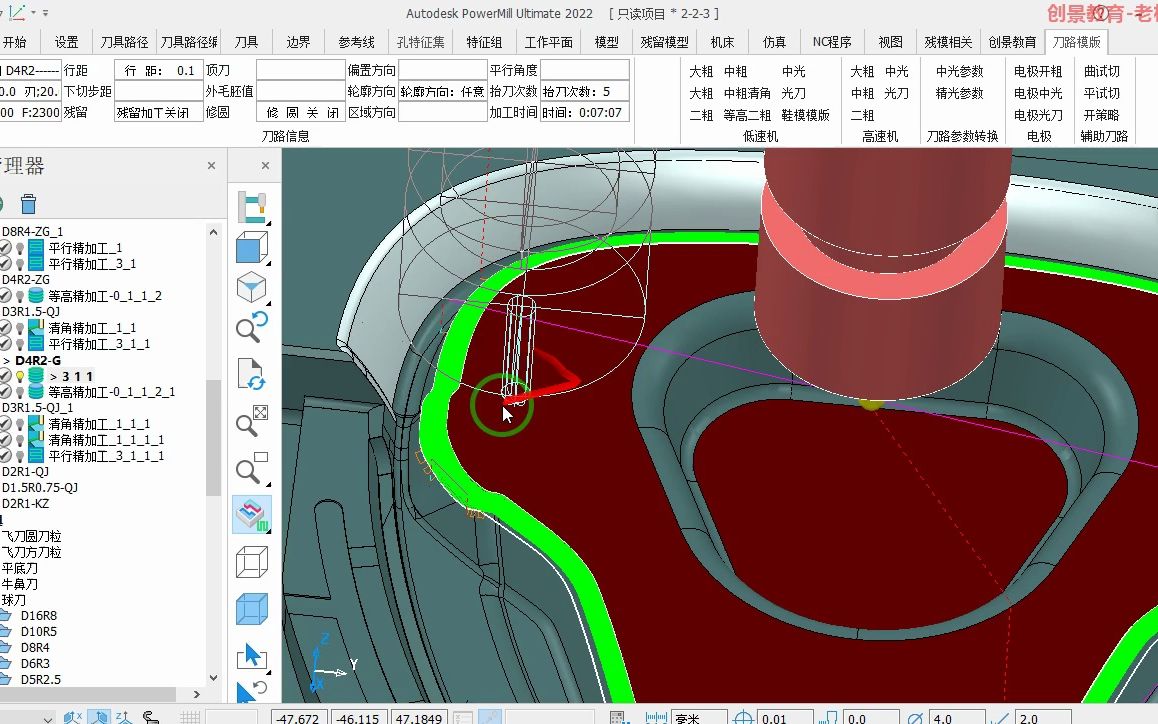Toggle the highlighted toolpath layers shading icon
Viewport: 1158px width, 724px height.
coord(252,514)
